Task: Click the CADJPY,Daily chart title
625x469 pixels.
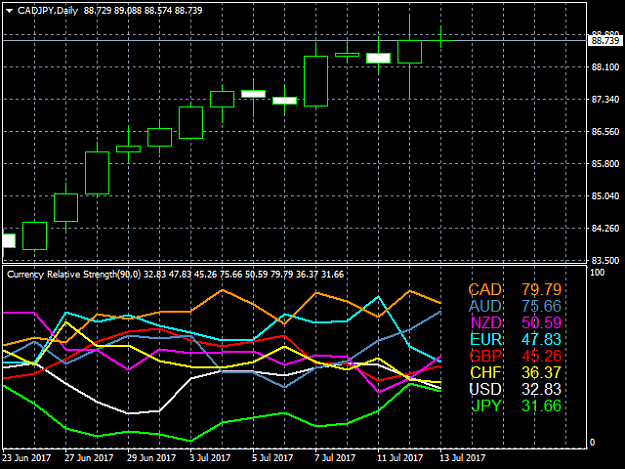Action: point(48,11)
